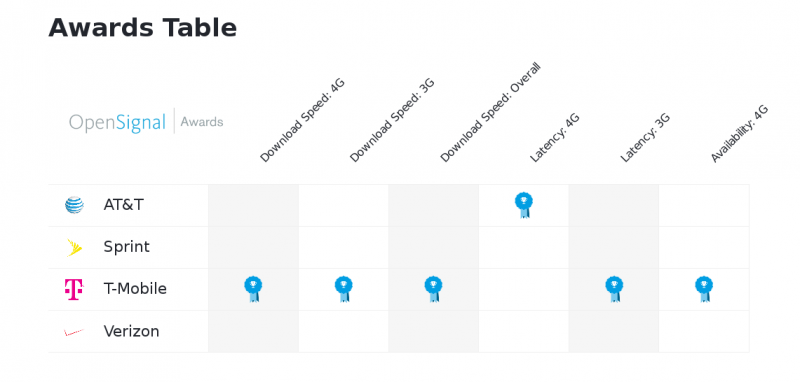Viewport: 800px width, 382px height.
Task: Click the Latency: 4G column header
Action: click(x=555, y=138)
